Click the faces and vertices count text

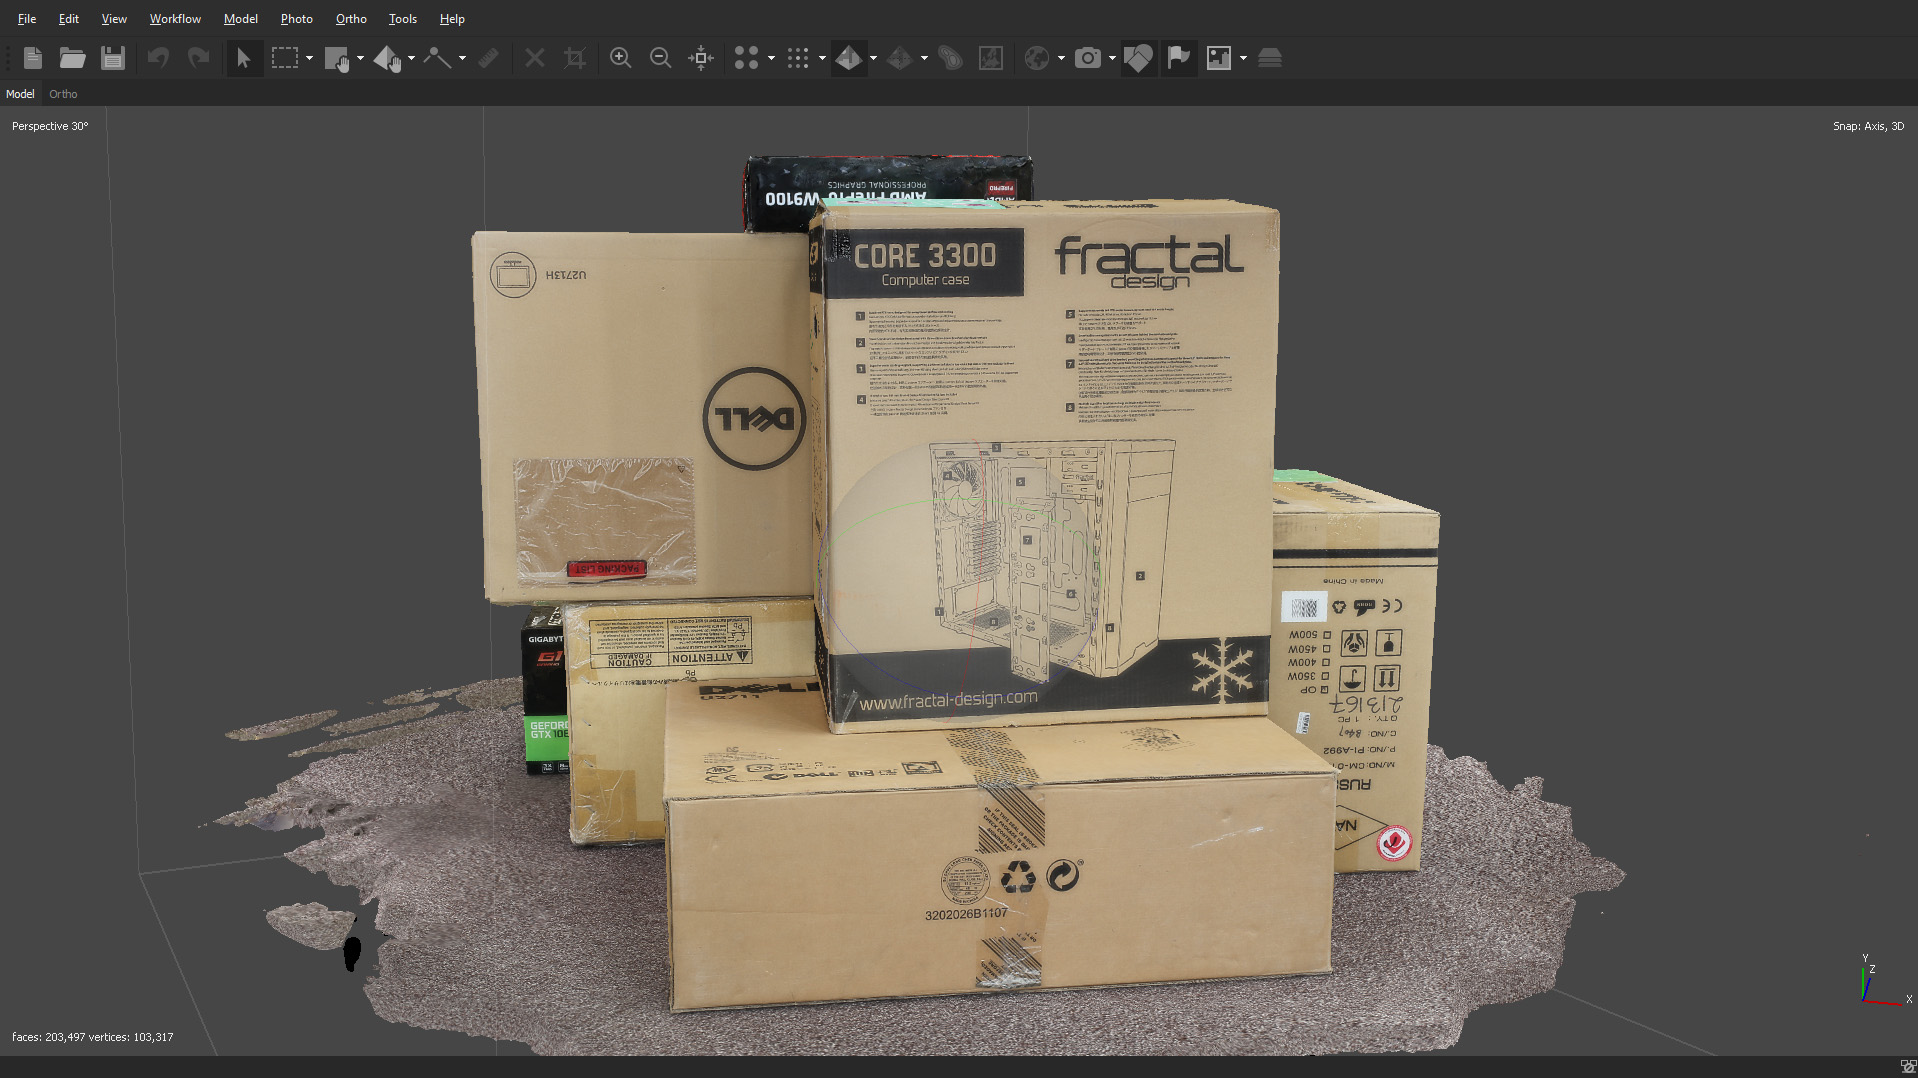(93, 1037)
